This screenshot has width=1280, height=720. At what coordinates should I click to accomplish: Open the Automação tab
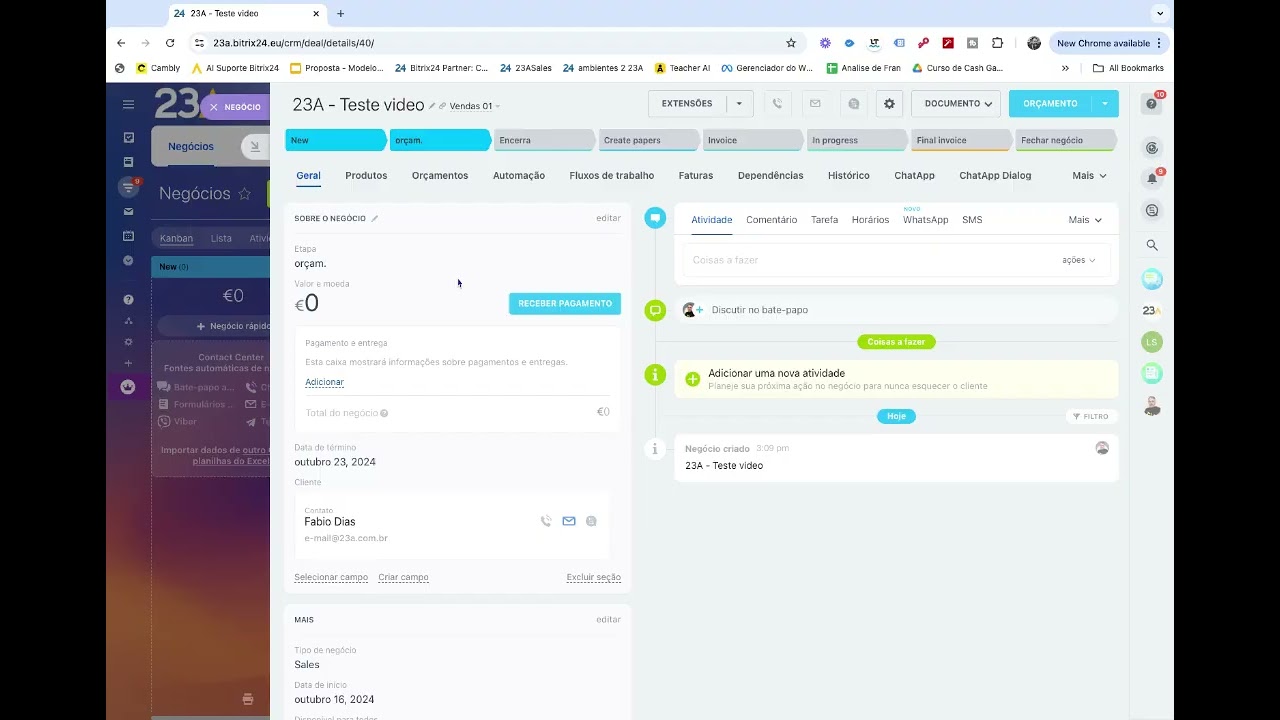519,175
